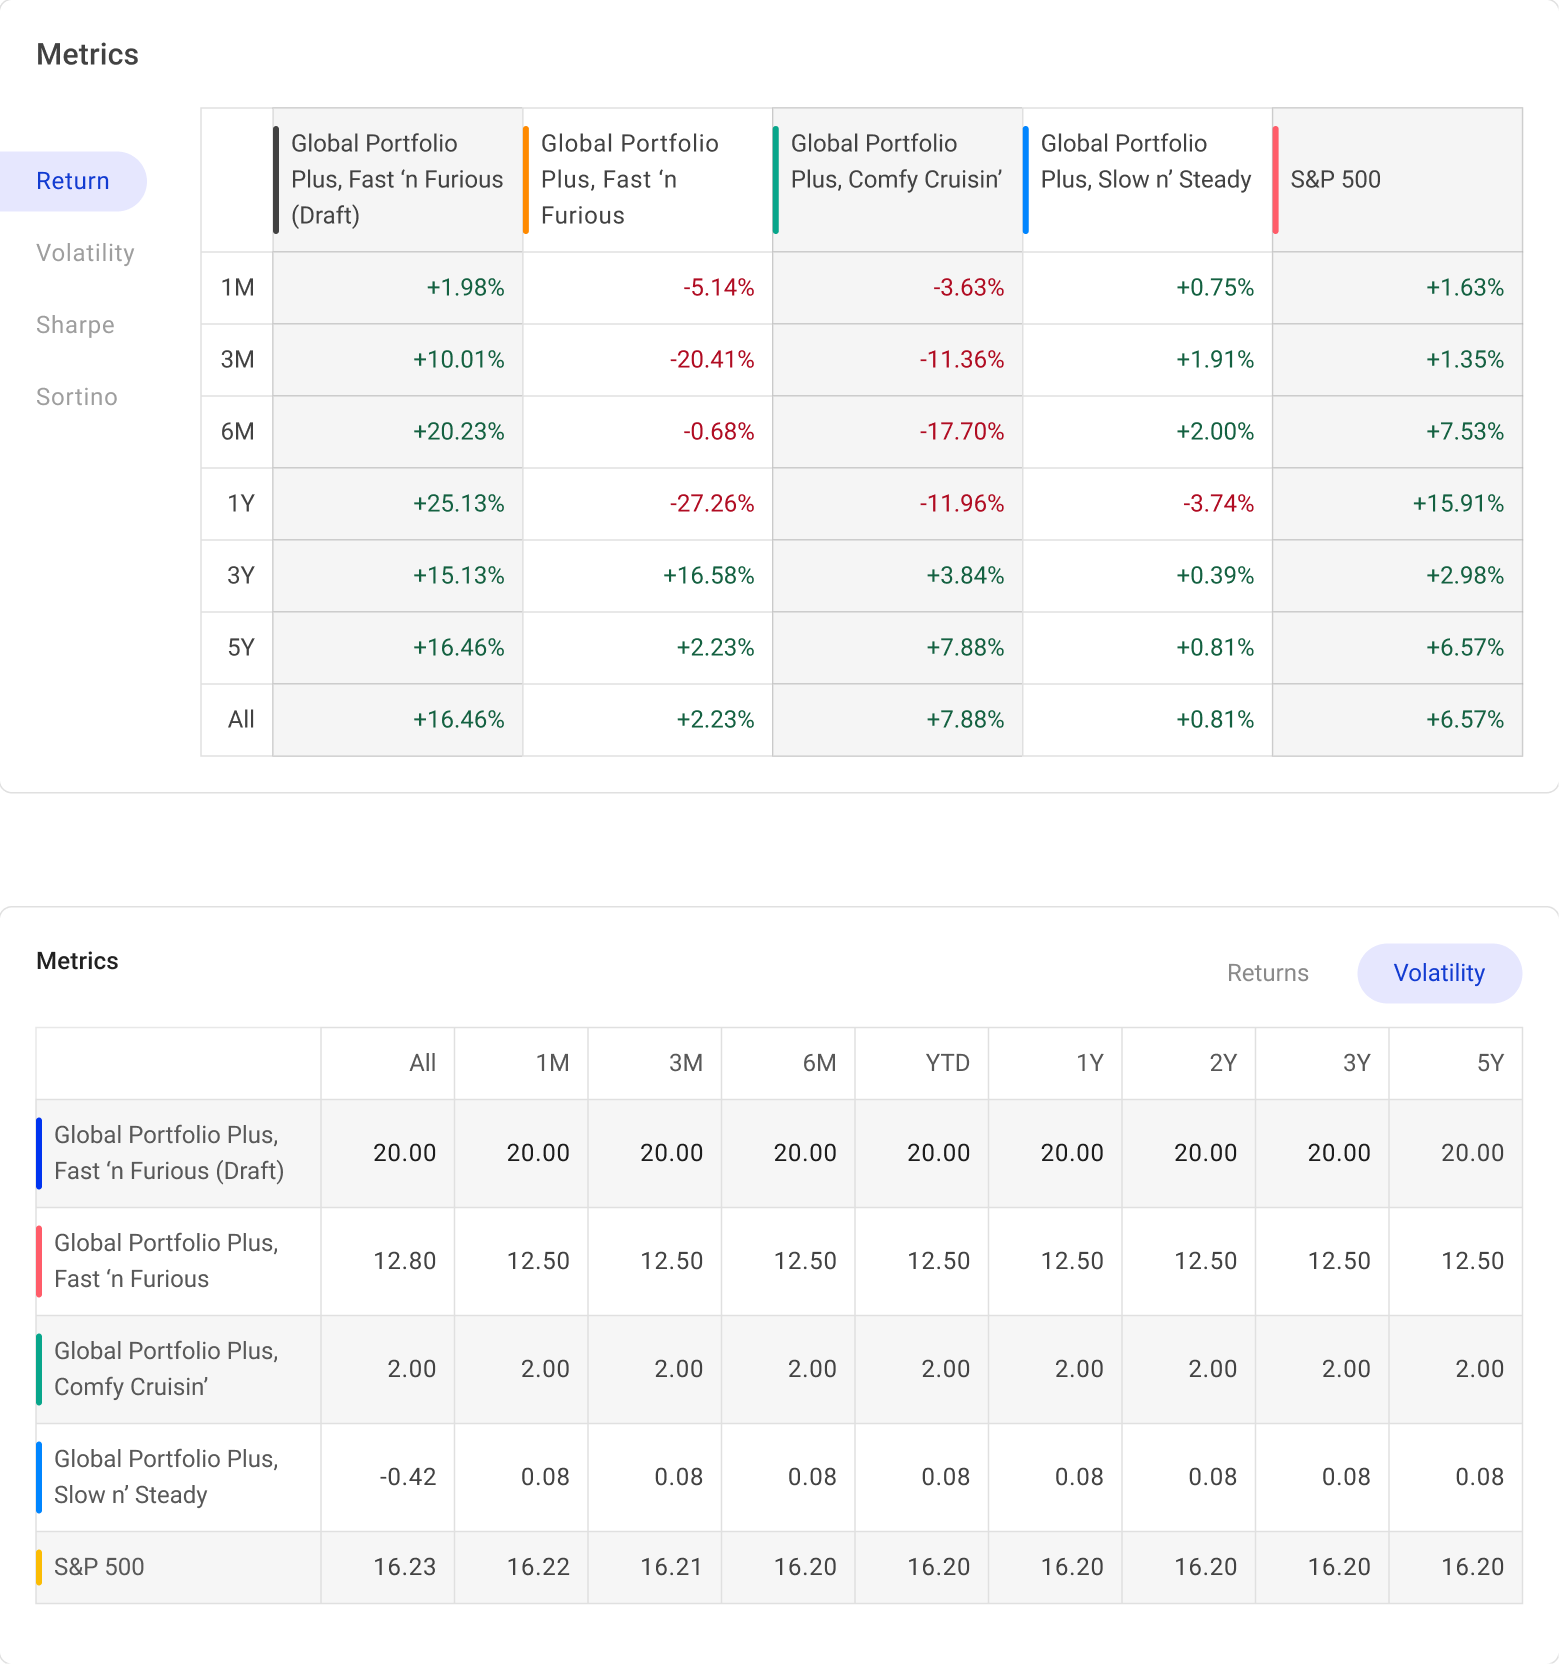Select the -27.26% return cell
Image resolution: width=1559 pixels, height=1664 pixels.
(x=711, y=504)
